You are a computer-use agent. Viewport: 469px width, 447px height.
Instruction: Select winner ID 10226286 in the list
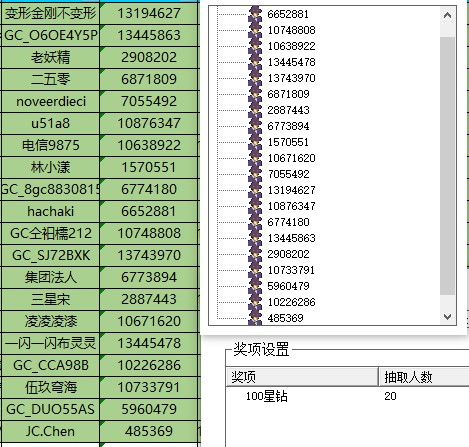point(291,302)
